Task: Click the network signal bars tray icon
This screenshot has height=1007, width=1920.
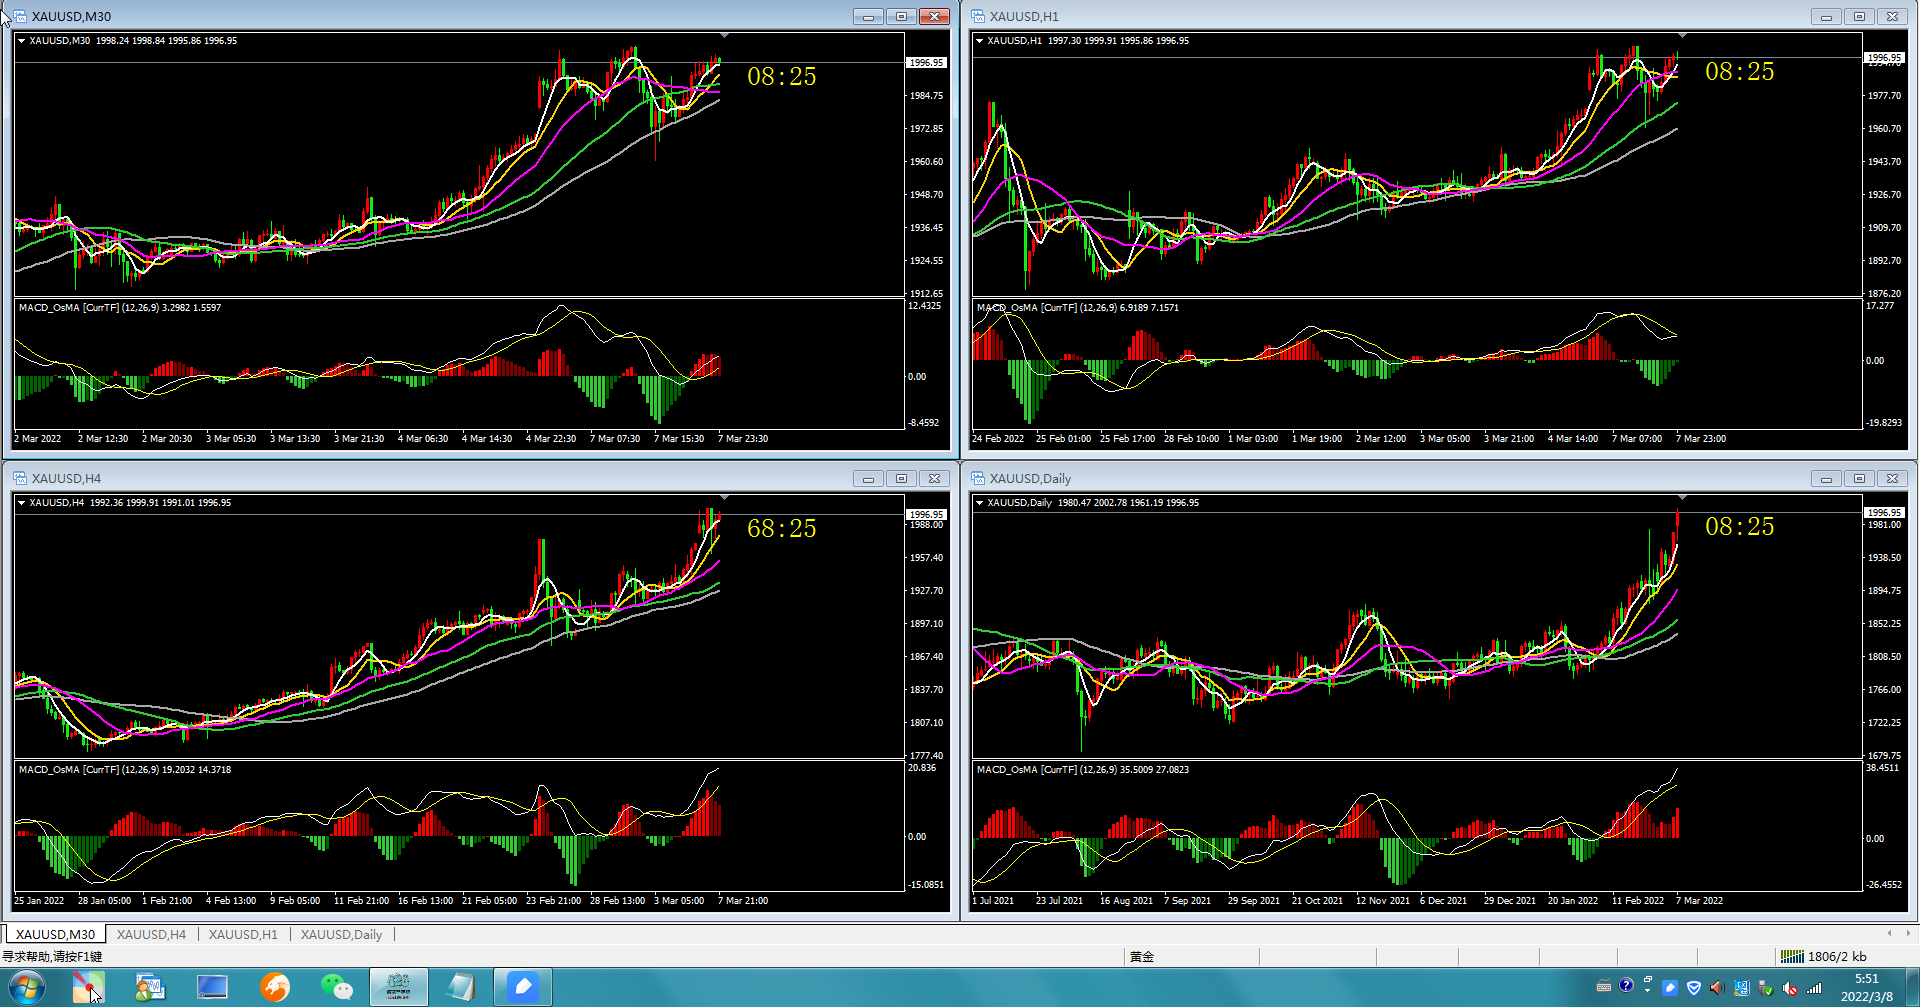Action: pos(1814,988)
